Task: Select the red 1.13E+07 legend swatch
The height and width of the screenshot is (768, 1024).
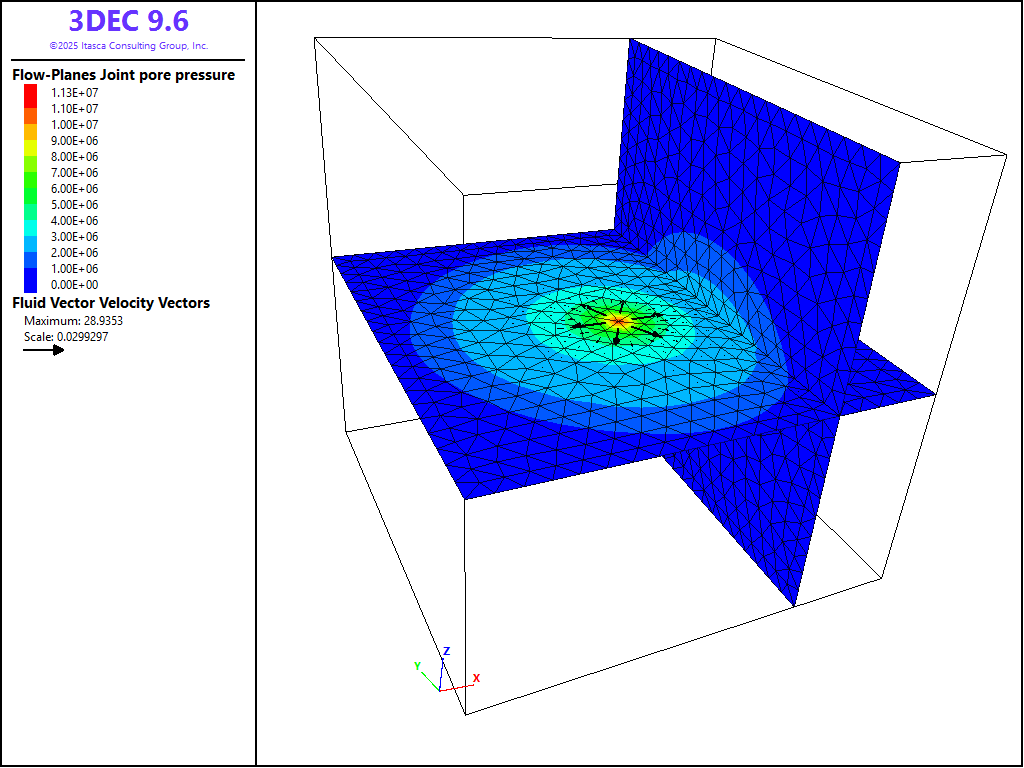Action: (31, 92)
